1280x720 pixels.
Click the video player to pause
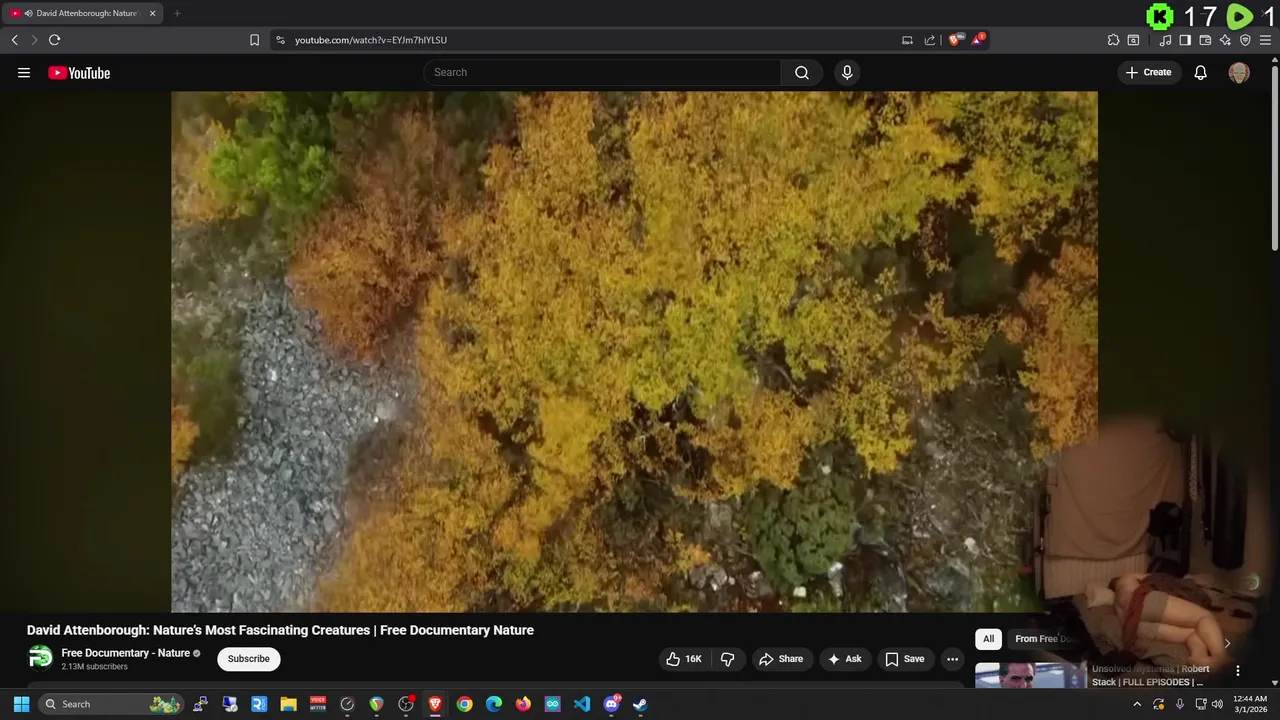click(x=634, y=351)
